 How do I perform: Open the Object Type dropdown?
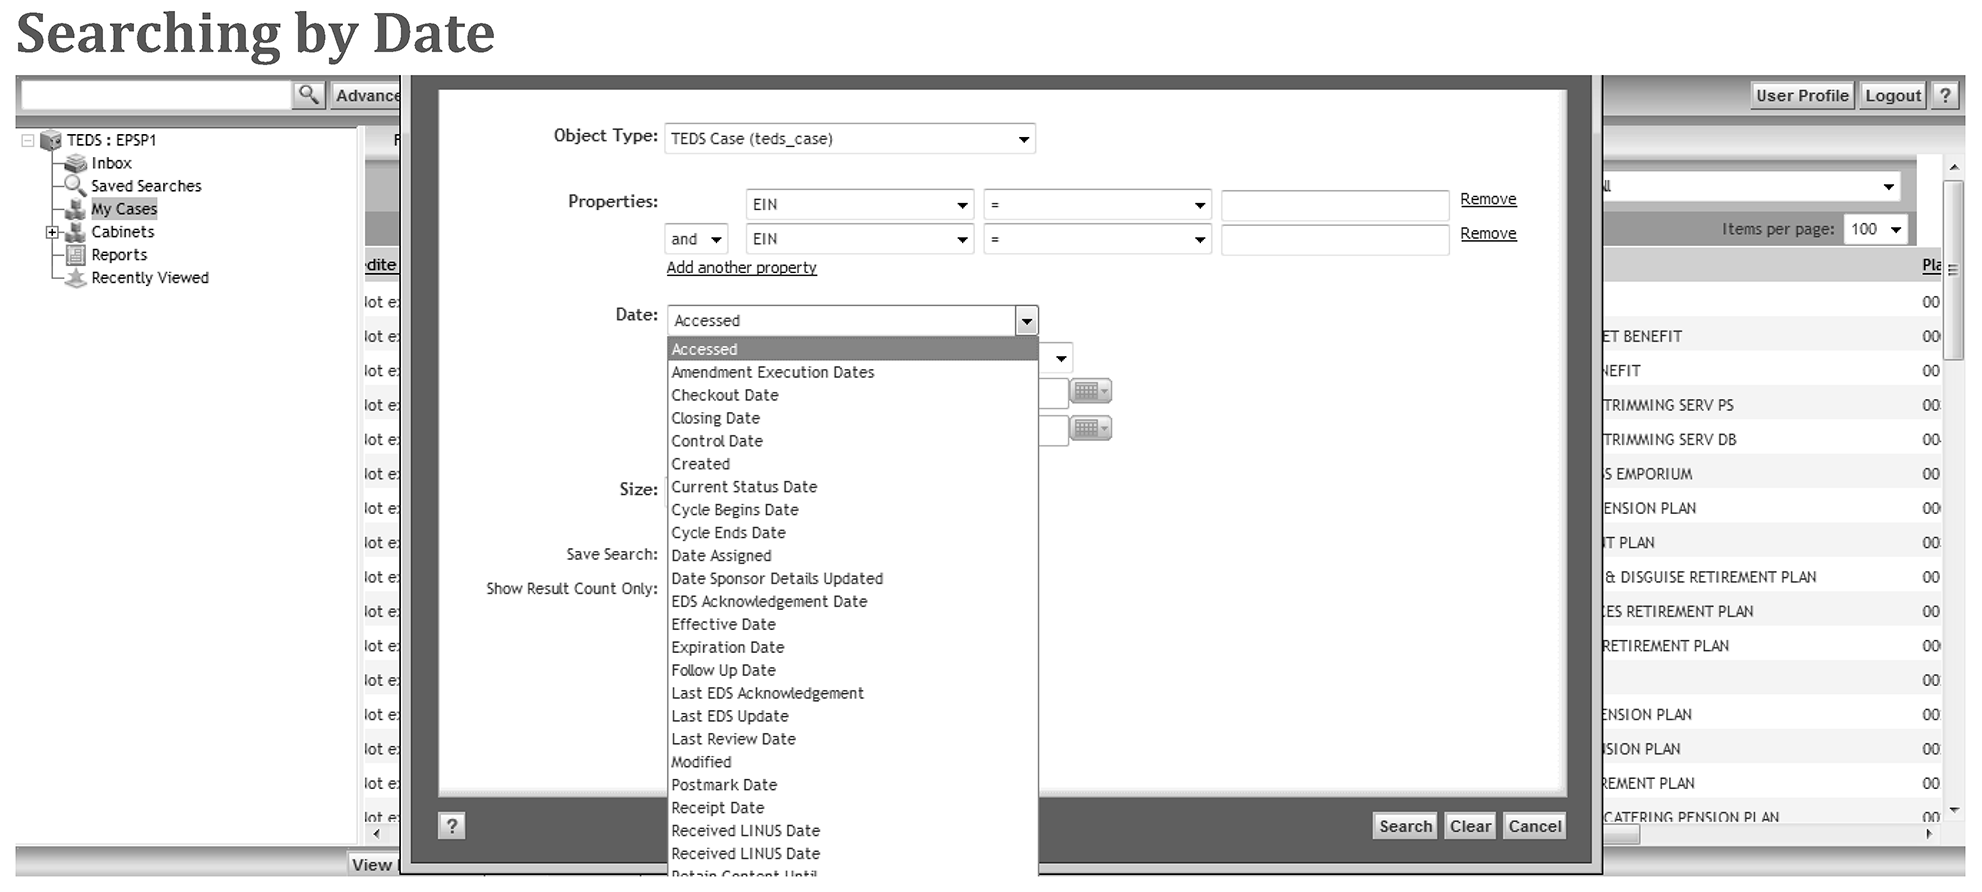pyautogui.click(x=849, y=139)
